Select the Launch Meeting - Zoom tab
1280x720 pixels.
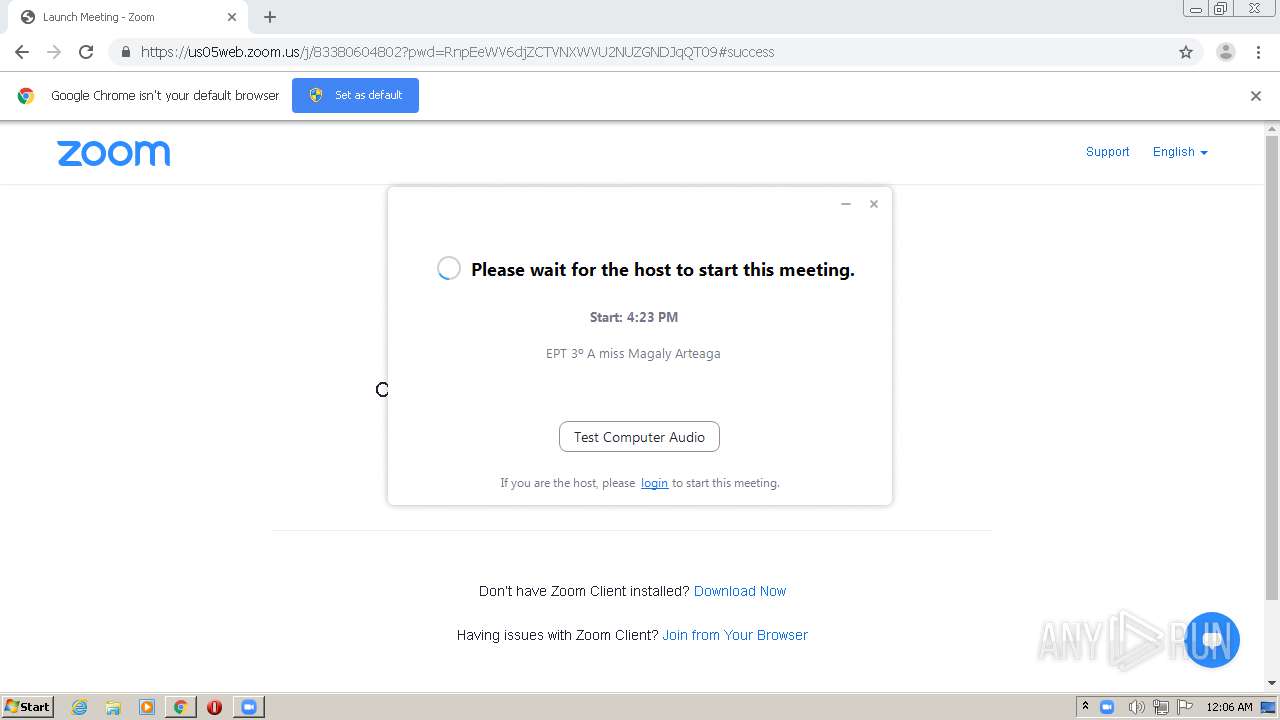(128, 17)
